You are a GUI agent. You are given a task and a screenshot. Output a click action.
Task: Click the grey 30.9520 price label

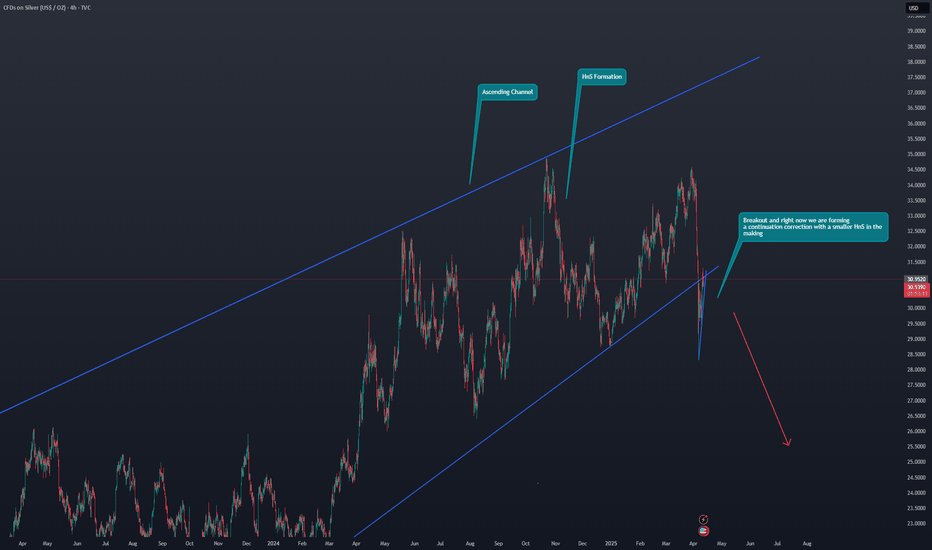pyautogui.click(x=916, y=279)
